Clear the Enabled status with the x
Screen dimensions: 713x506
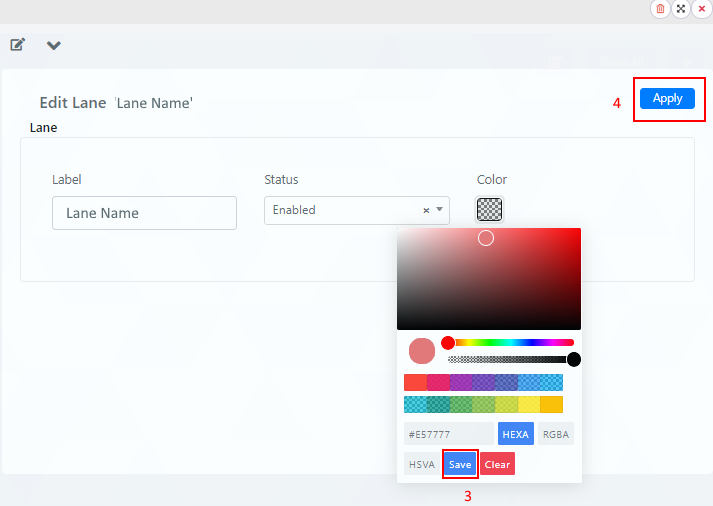[x=426, y=210]
